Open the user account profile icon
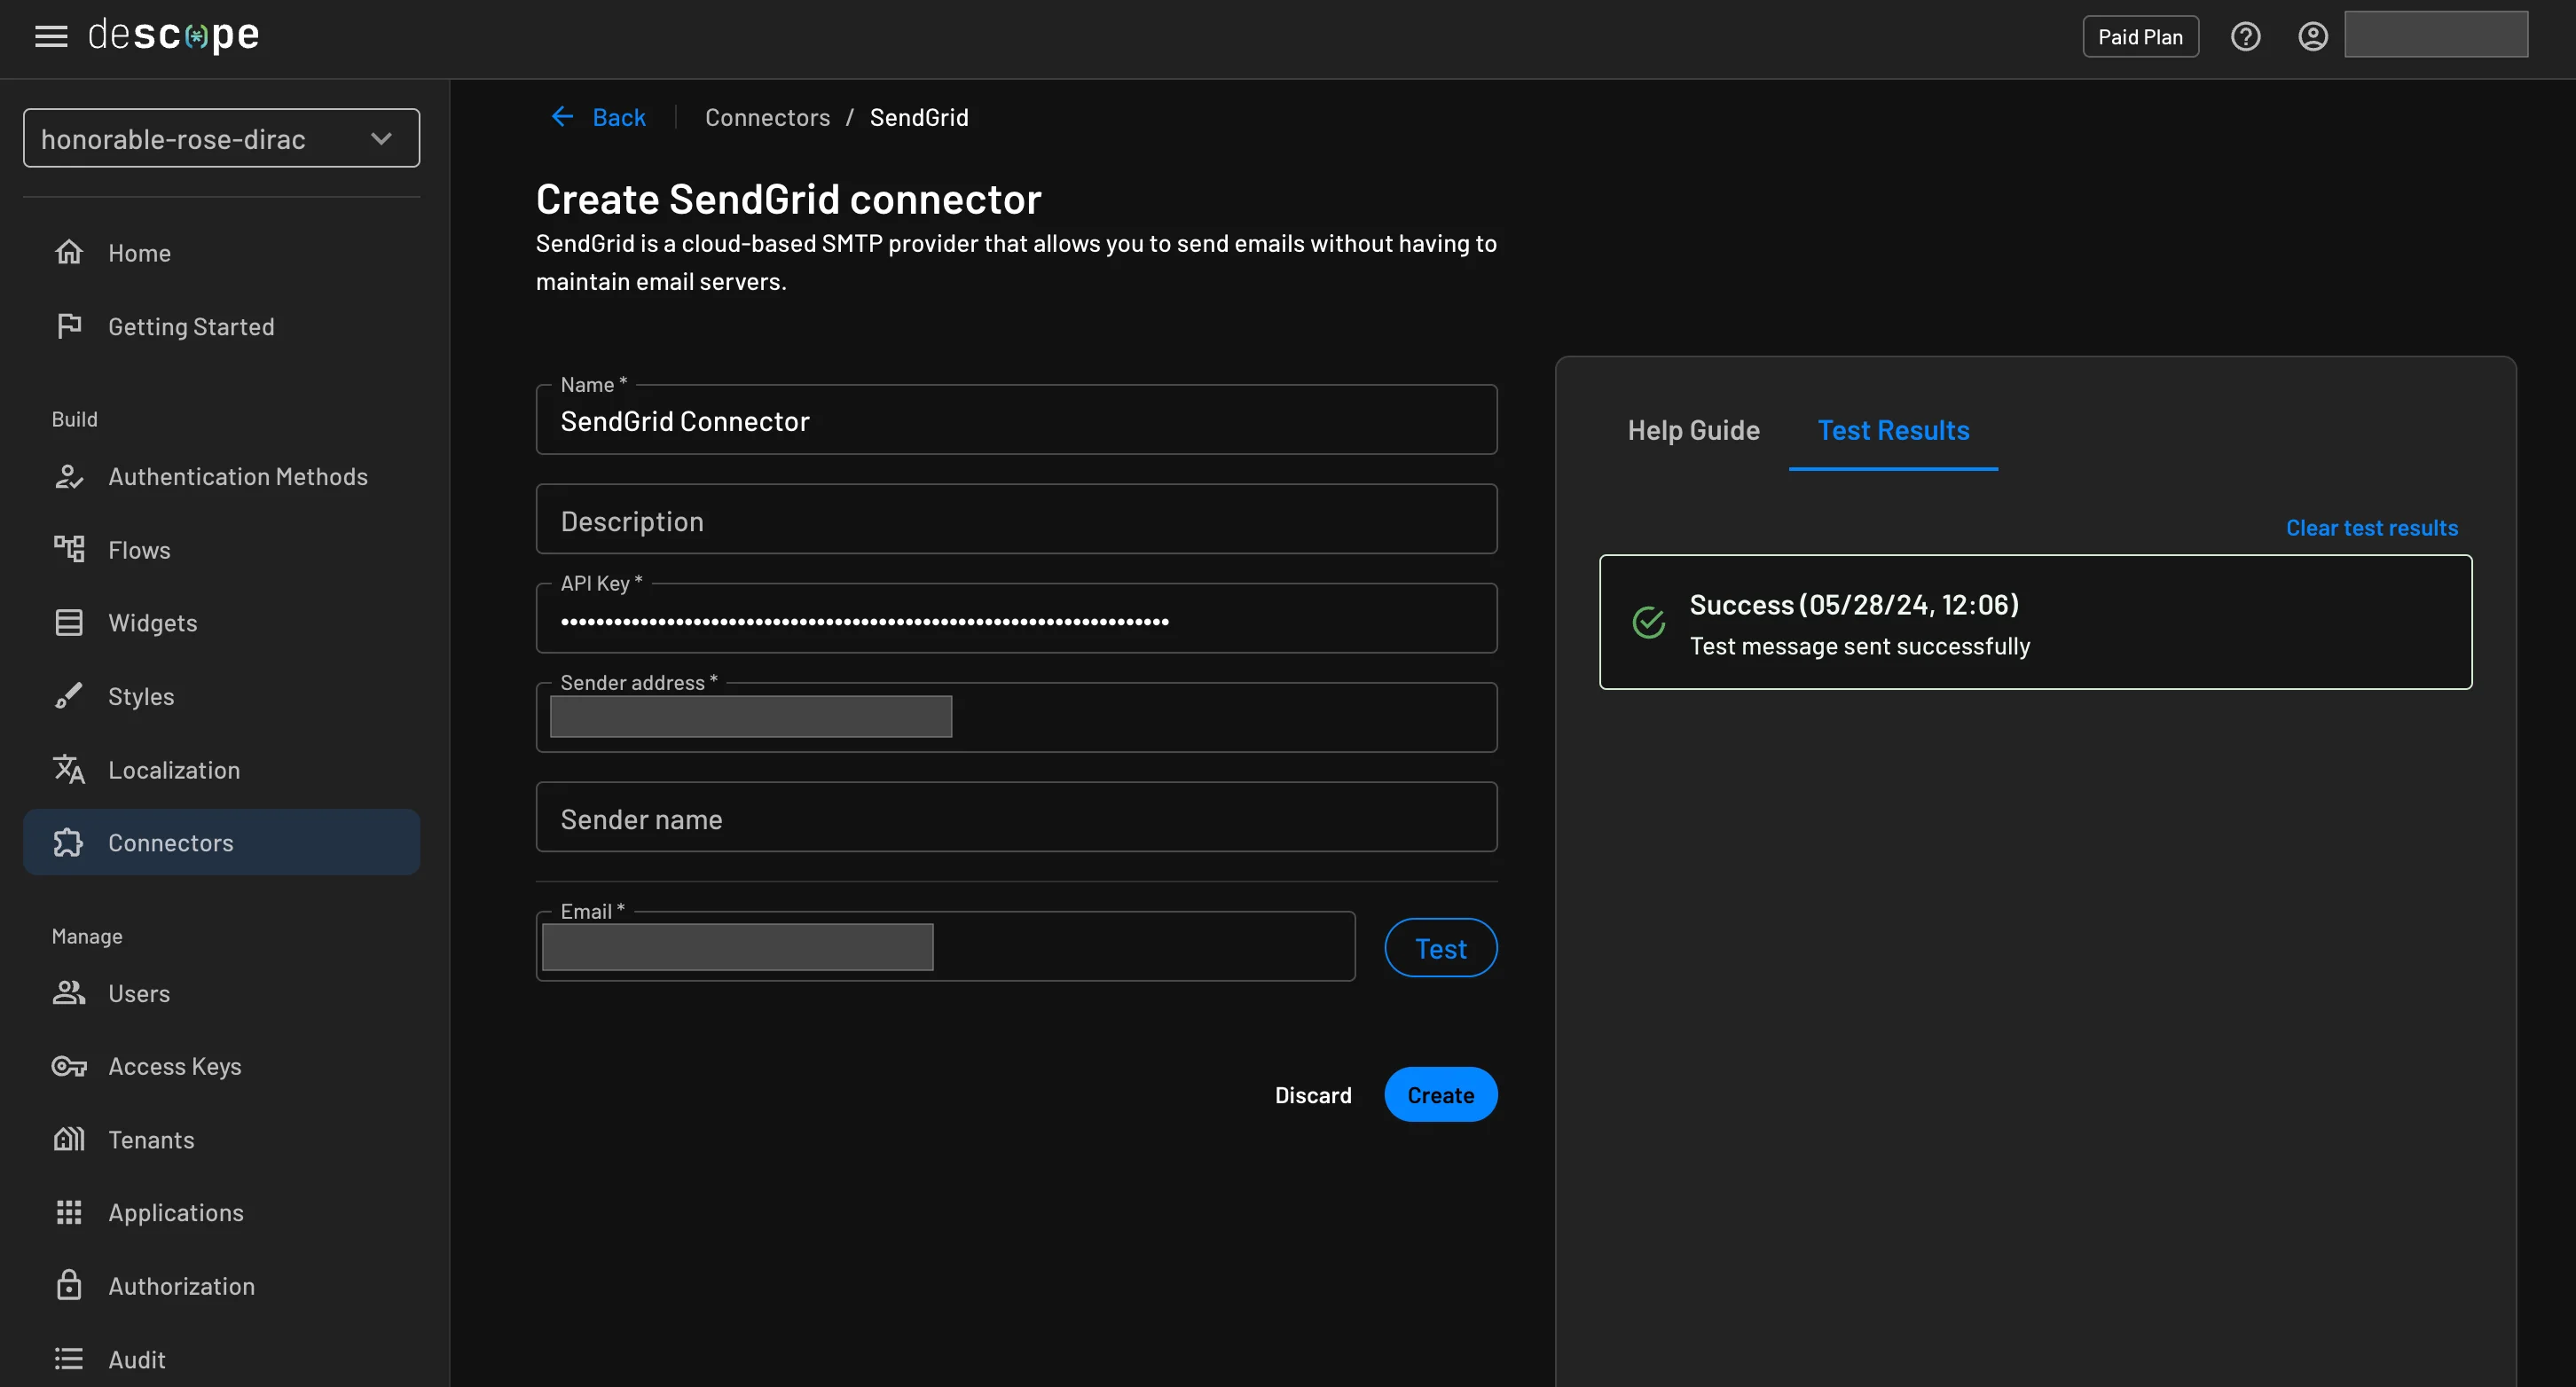 pyautogui.click(x=2312, y=37)
